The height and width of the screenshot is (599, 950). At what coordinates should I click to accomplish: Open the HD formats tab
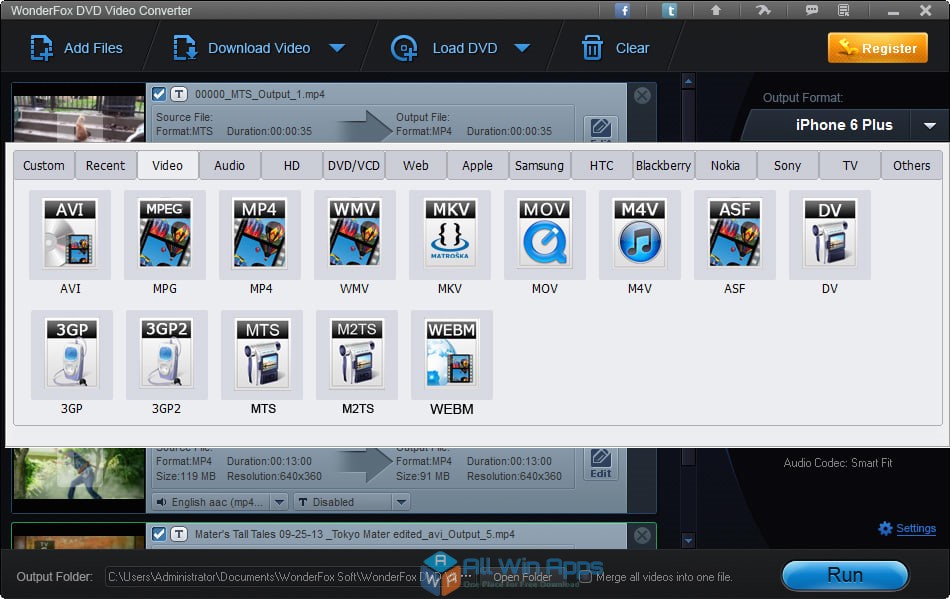(291, 165)
